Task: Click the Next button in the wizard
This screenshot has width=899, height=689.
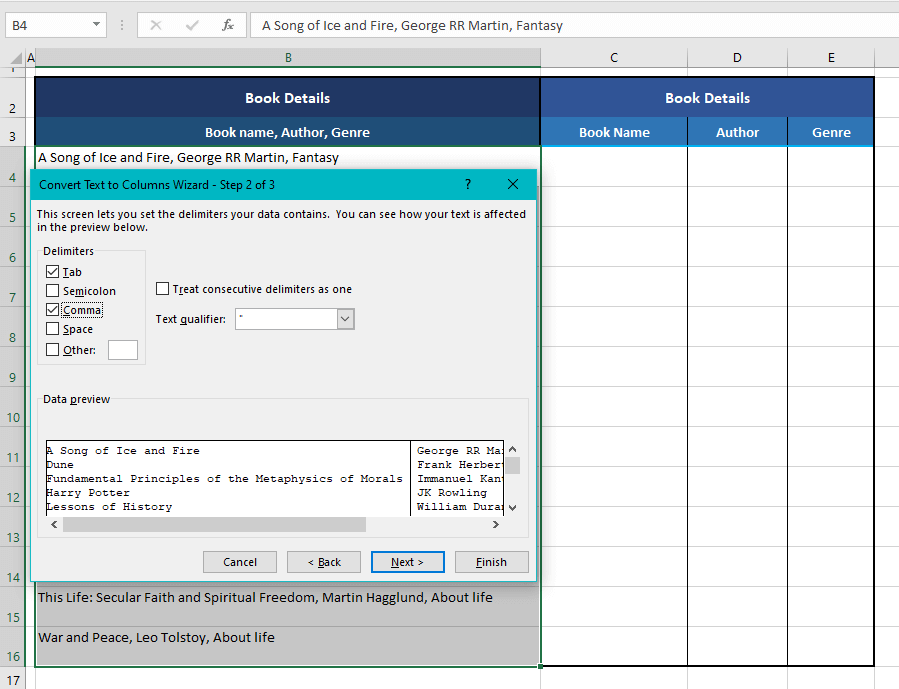Action: pyautogui.click(x=407, y=561)
